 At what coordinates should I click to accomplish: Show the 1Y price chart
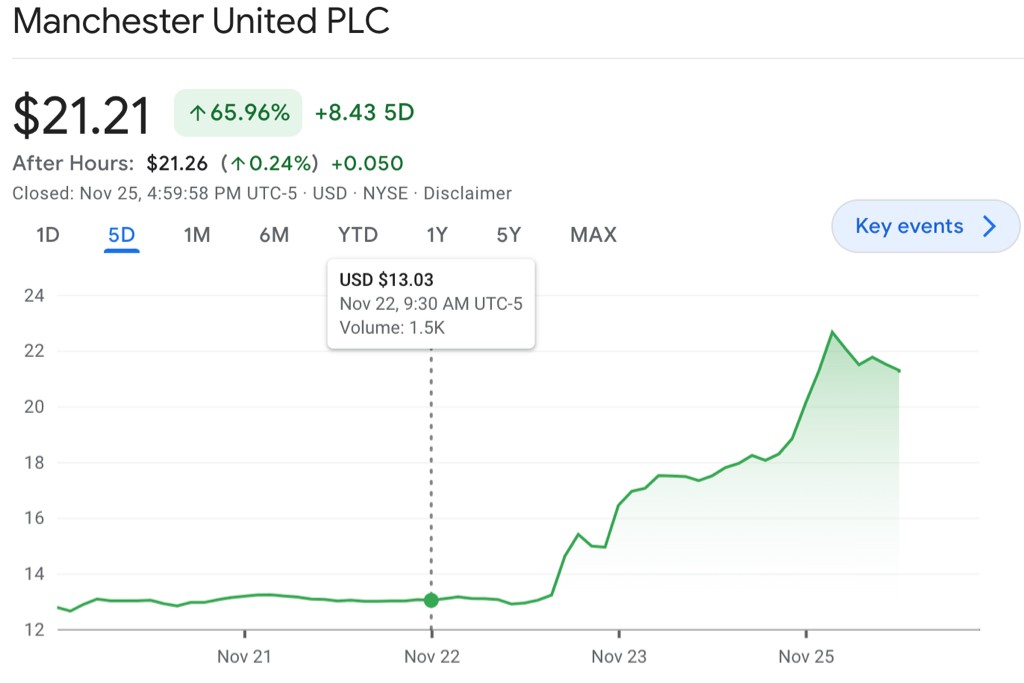coord(437,235)
